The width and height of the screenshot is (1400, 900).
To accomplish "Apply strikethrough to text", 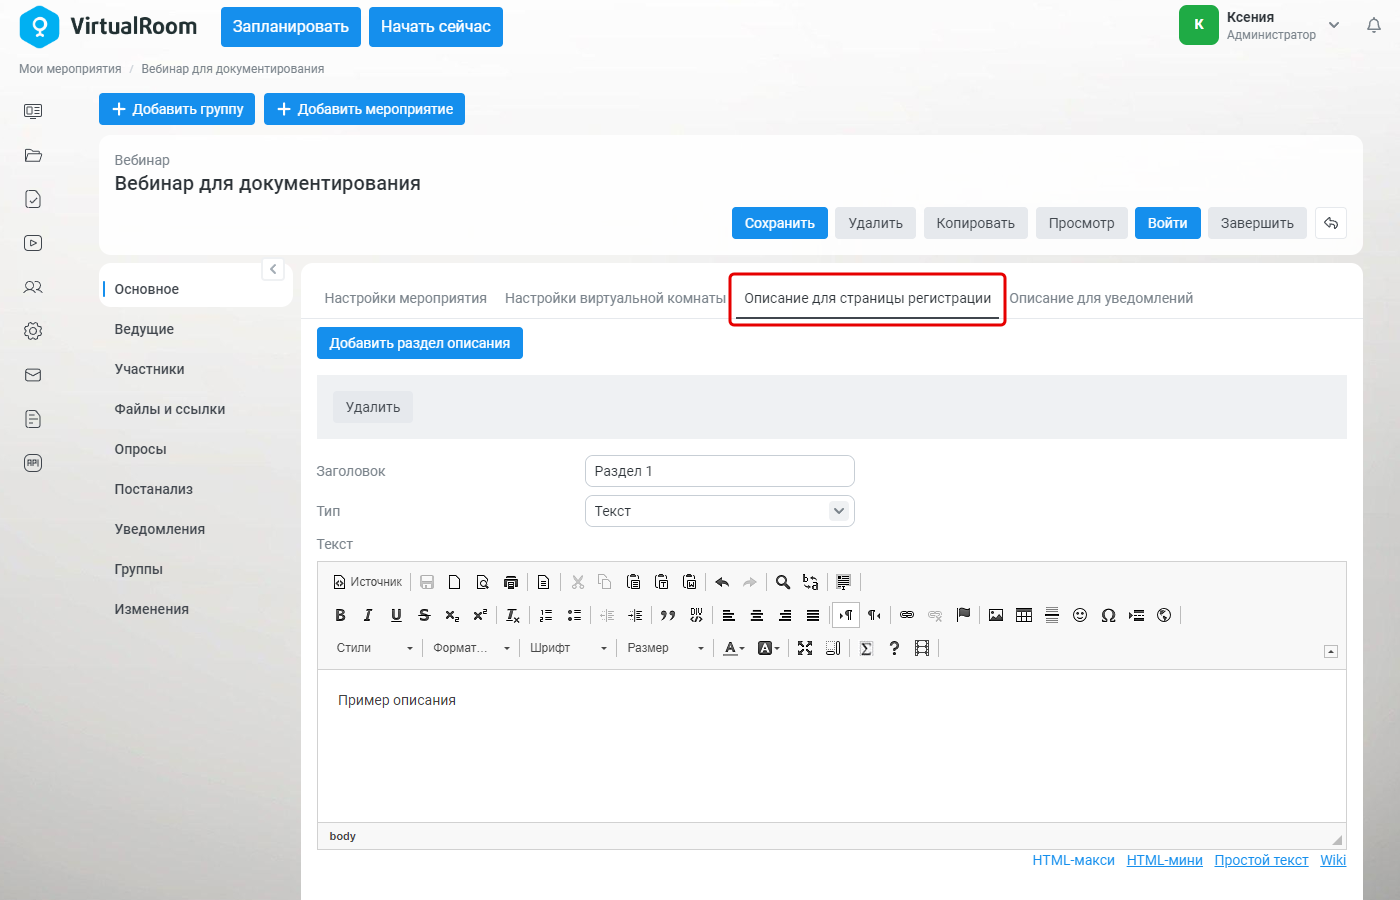I will pos(424,615).
